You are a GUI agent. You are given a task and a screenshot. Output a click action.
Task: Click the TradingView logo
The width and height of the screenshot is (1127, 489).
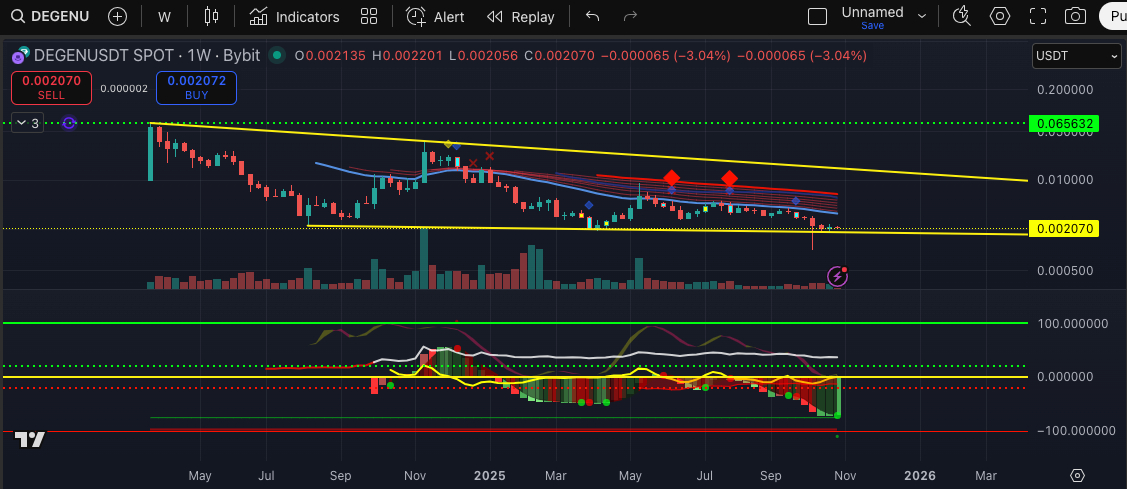30,439
